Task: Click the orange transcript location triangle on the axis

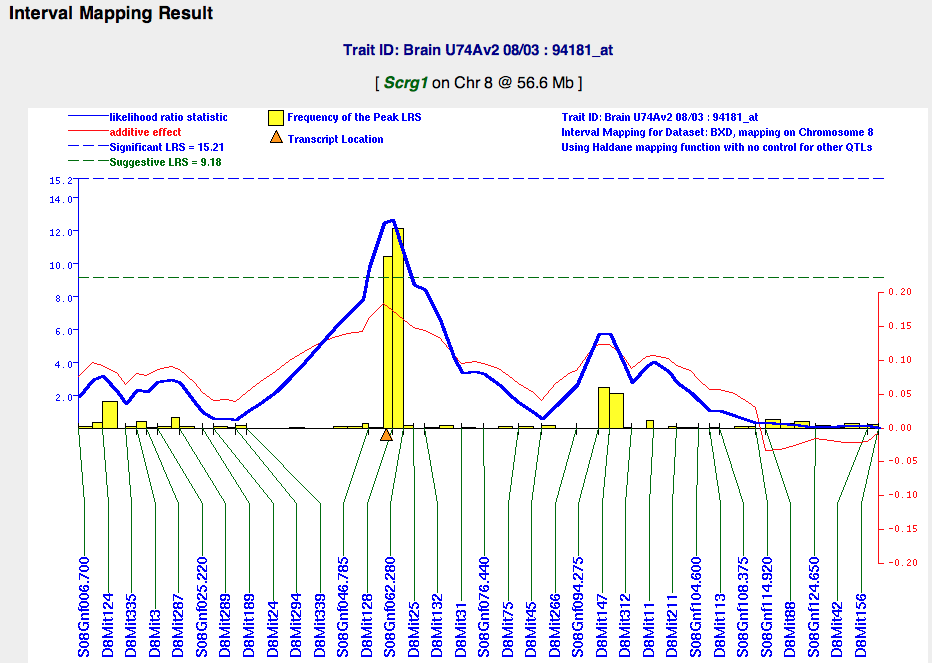Action: [x=386, y=434]
